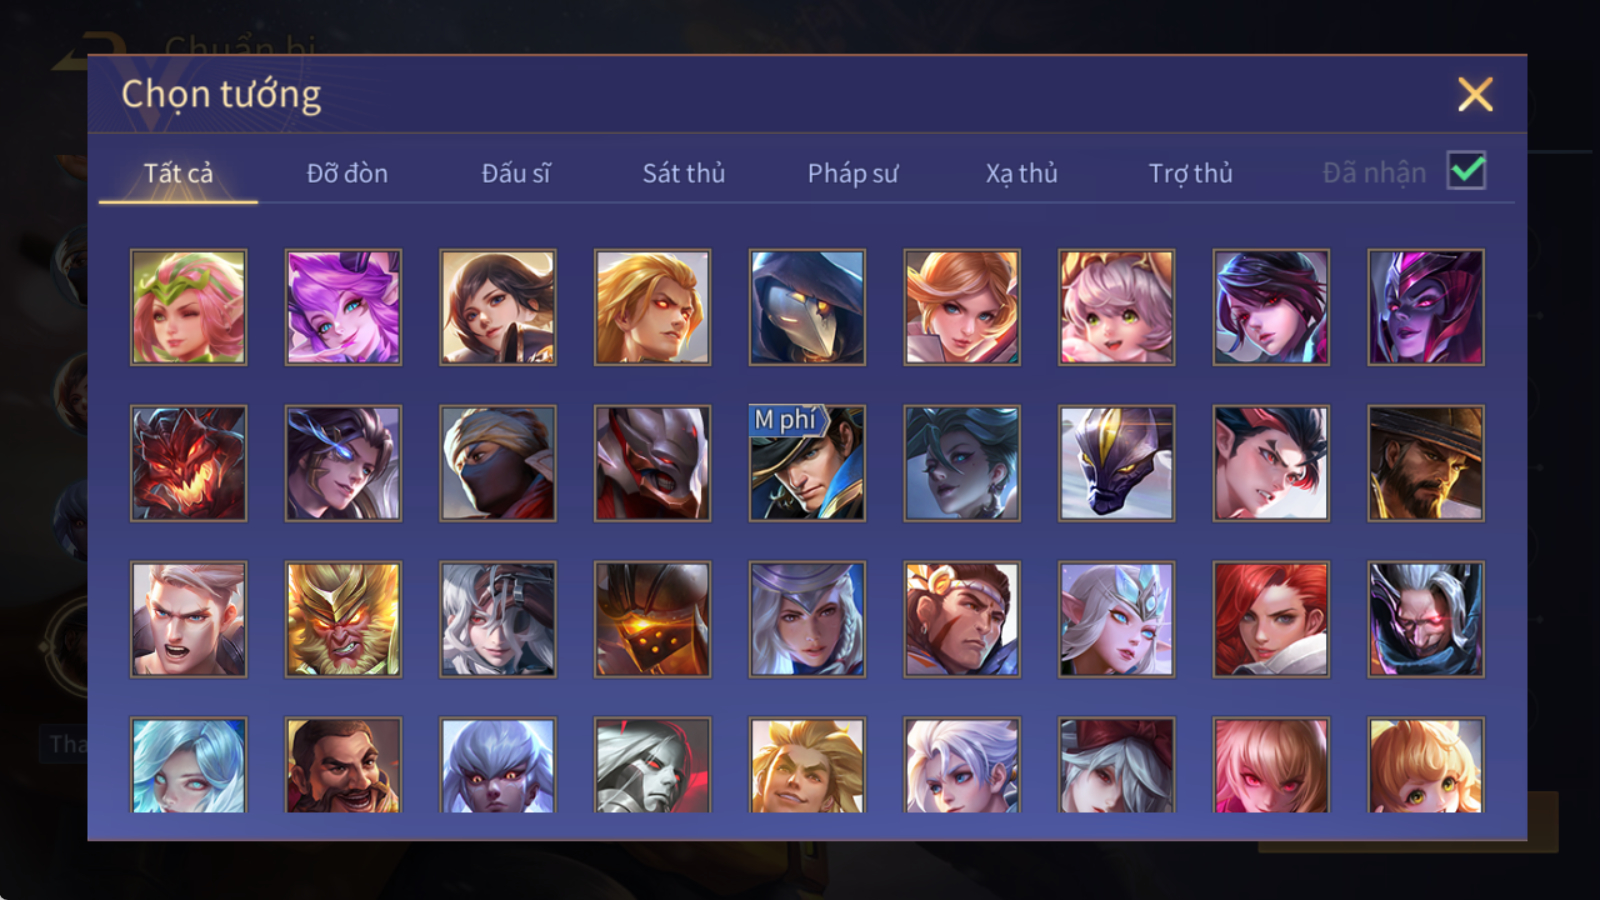Toggle the 'Đã nhận' checkbox
The image size is (1600, 900).
click(1467, 171)
